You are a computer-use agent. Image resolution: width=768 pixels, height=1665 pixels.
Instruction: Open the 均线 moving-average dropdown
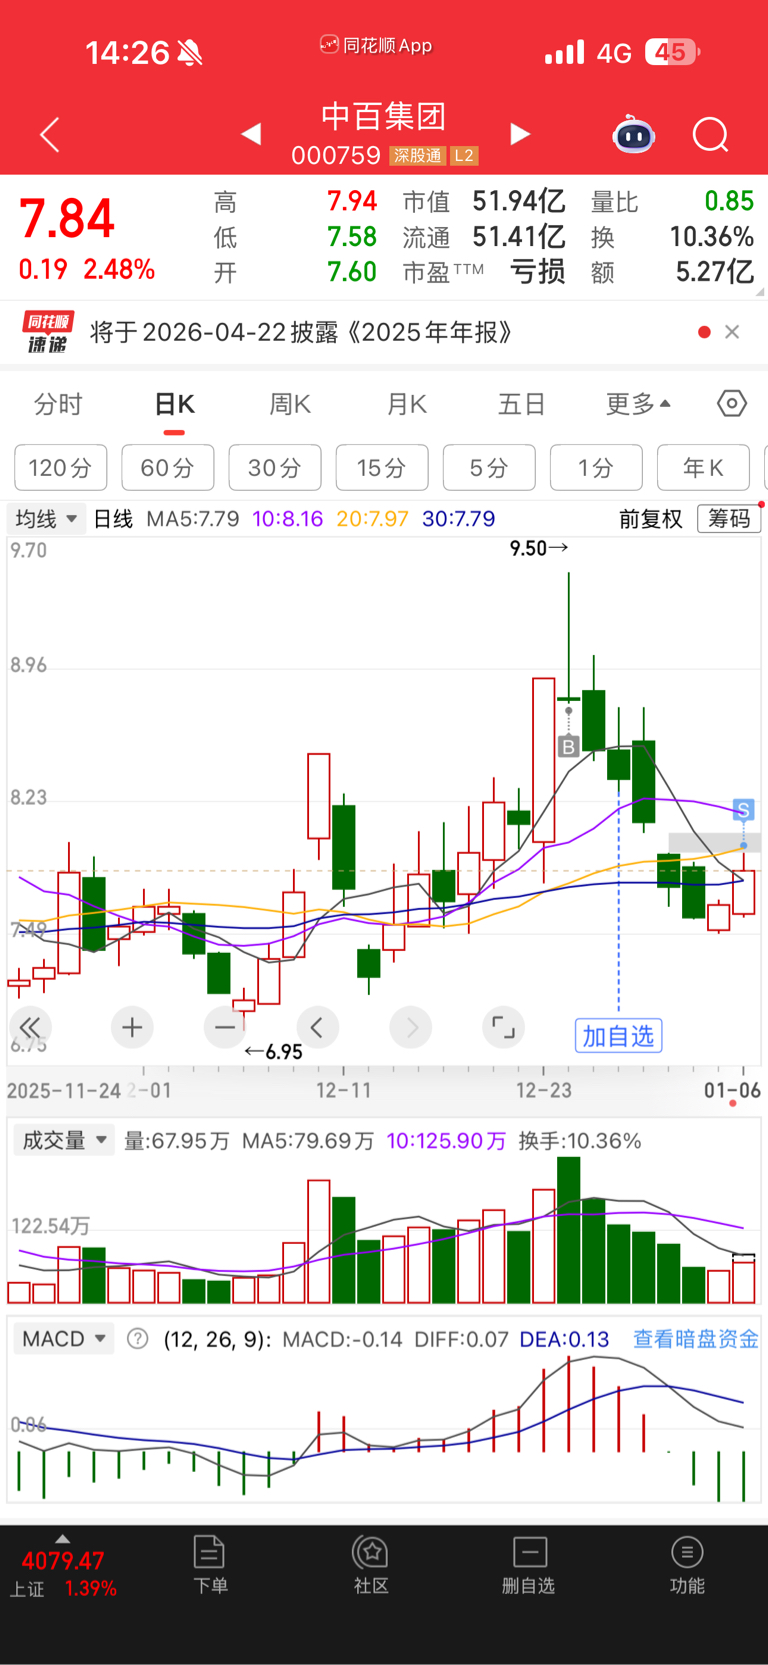tap(46, 519)
